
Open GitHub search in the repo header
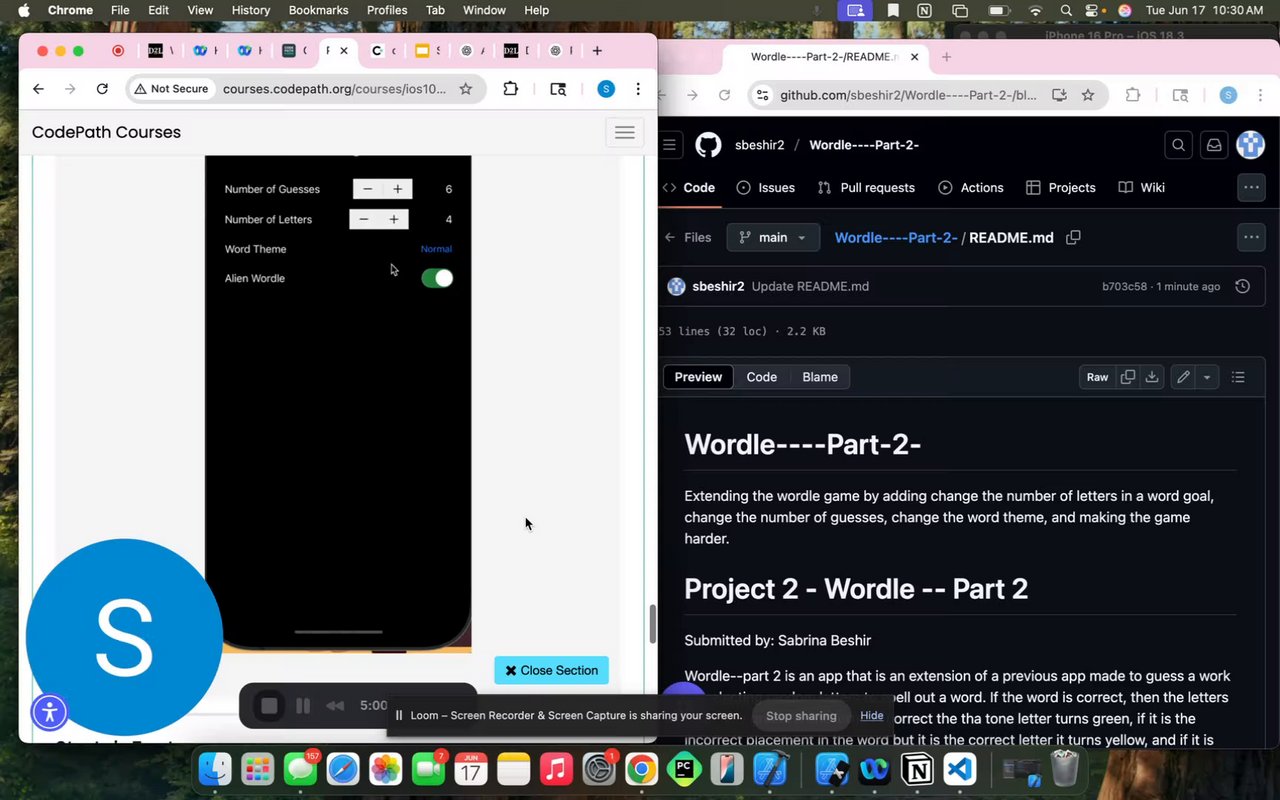coord(1179,145)
